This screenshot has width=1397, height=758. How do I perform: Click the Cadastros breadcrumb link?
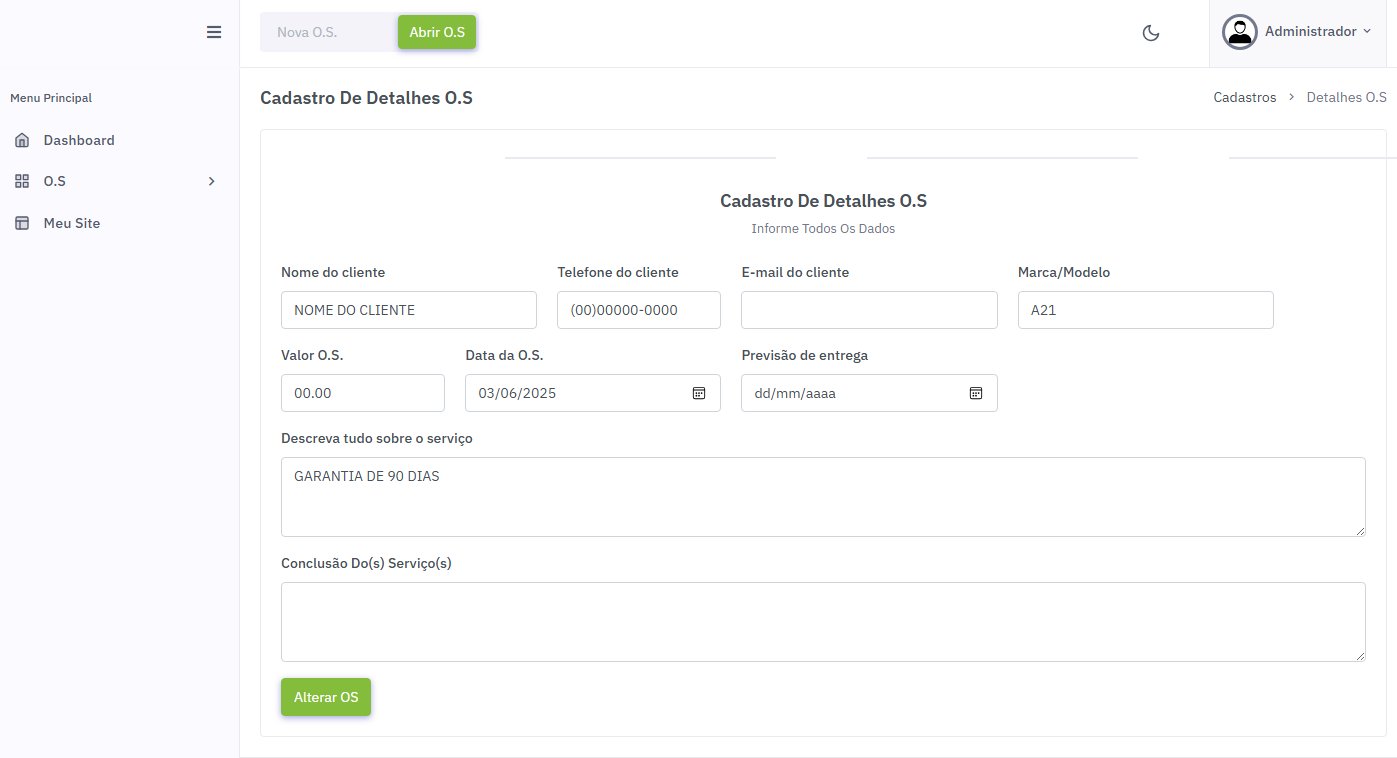1244,98
